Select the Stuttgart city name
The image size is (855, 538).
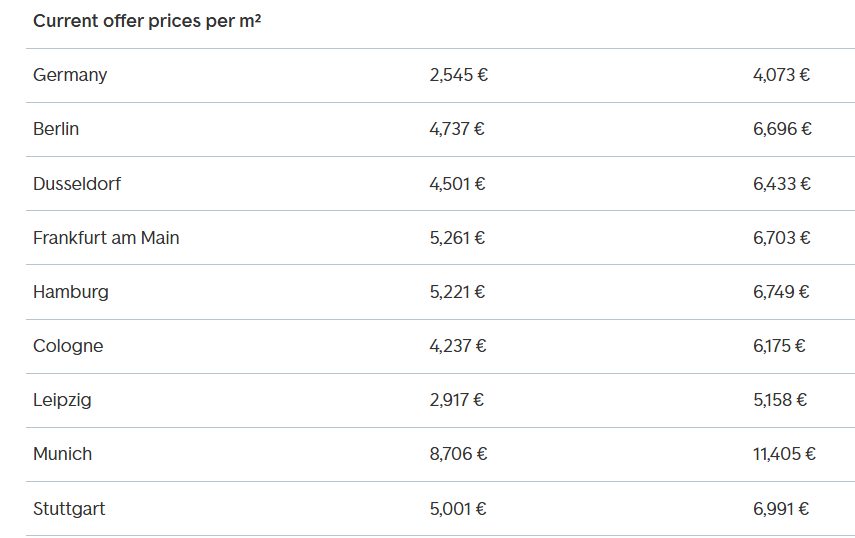tap(69, 509)
